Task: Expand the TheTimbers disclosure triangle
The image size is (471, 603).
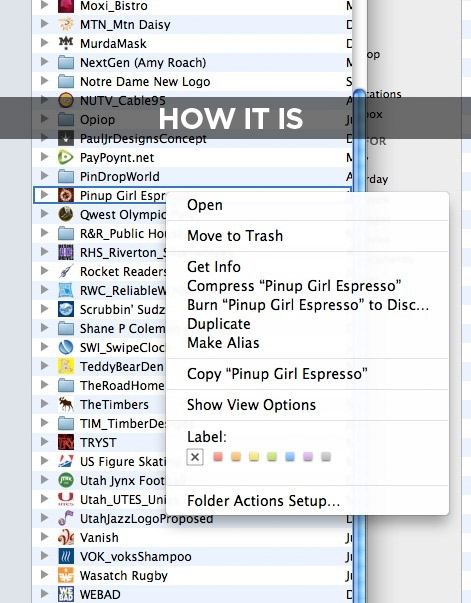Action: pos(45,404)
